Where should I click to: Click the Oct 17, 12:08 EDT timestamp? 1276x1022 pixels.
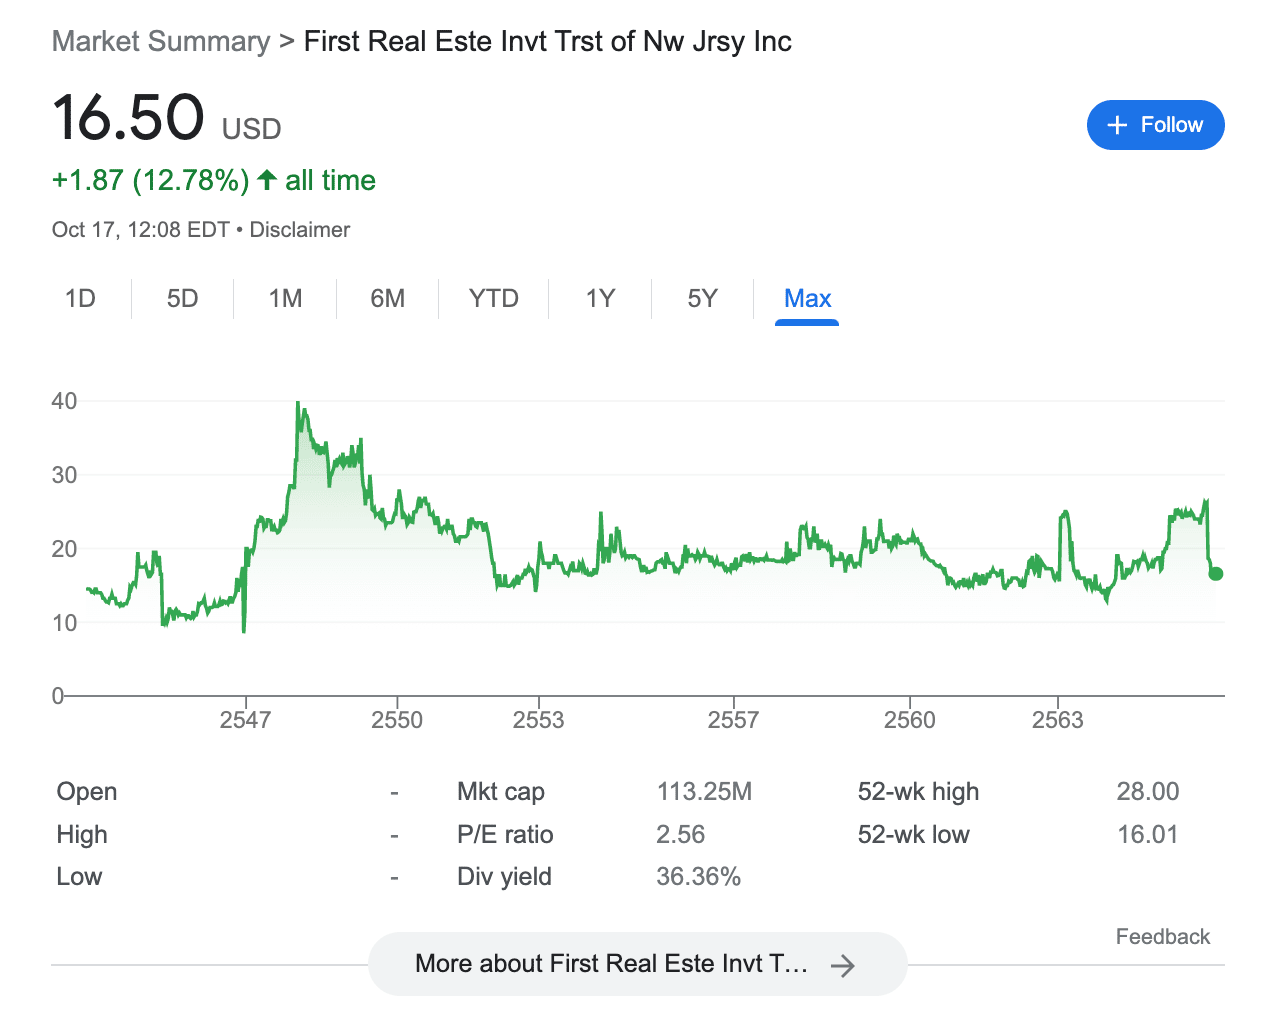click(141, 230)
